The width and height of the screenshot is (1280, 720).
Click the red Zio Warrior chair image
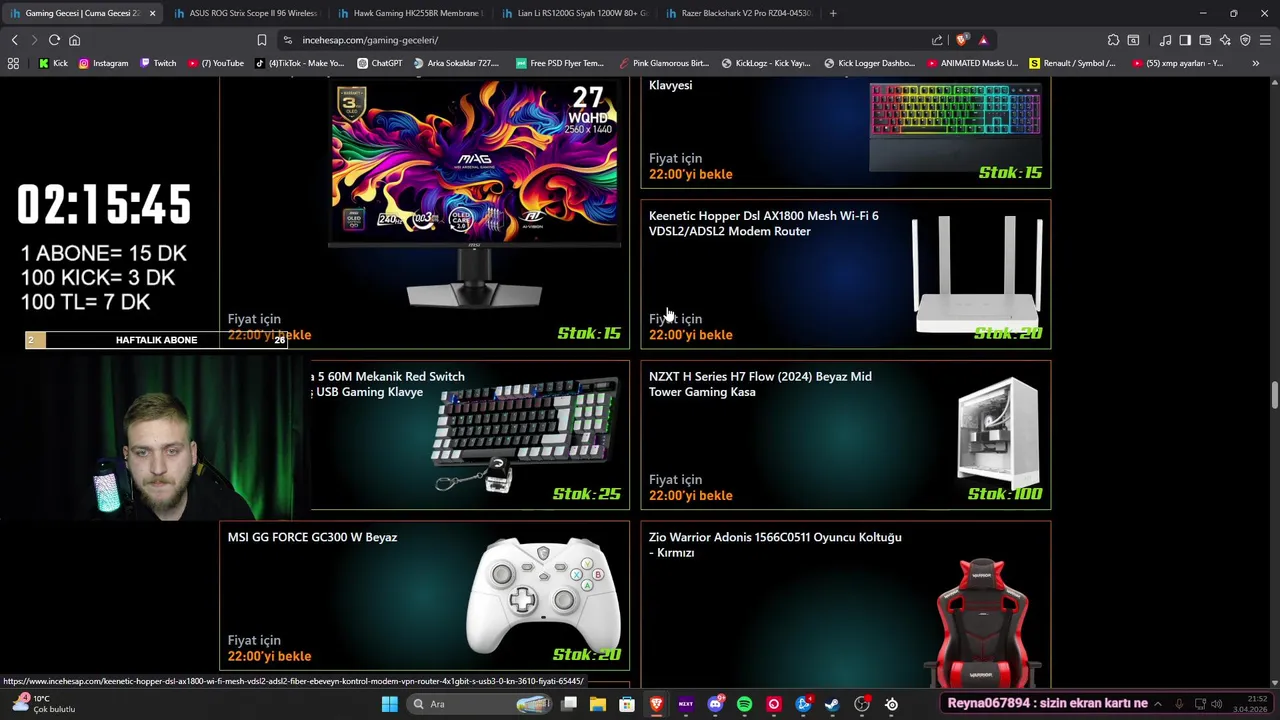point(982,623)
